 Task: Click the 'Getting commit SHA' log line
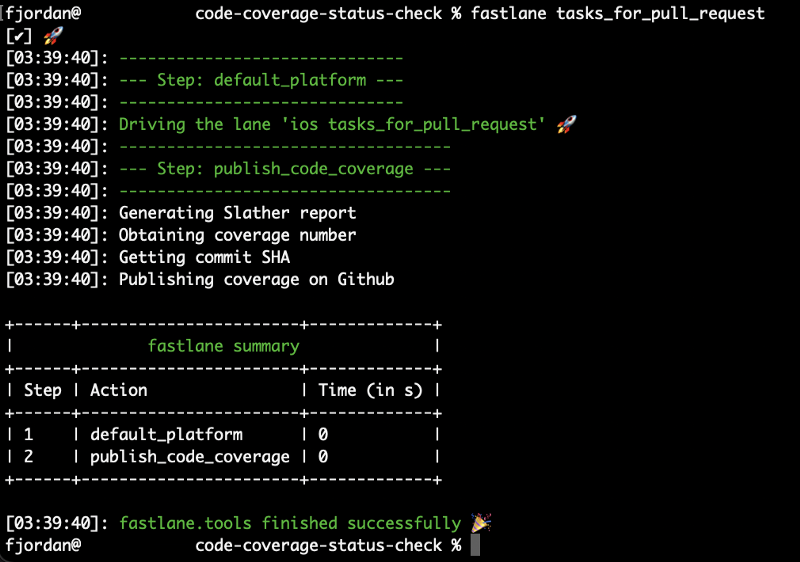204,257
